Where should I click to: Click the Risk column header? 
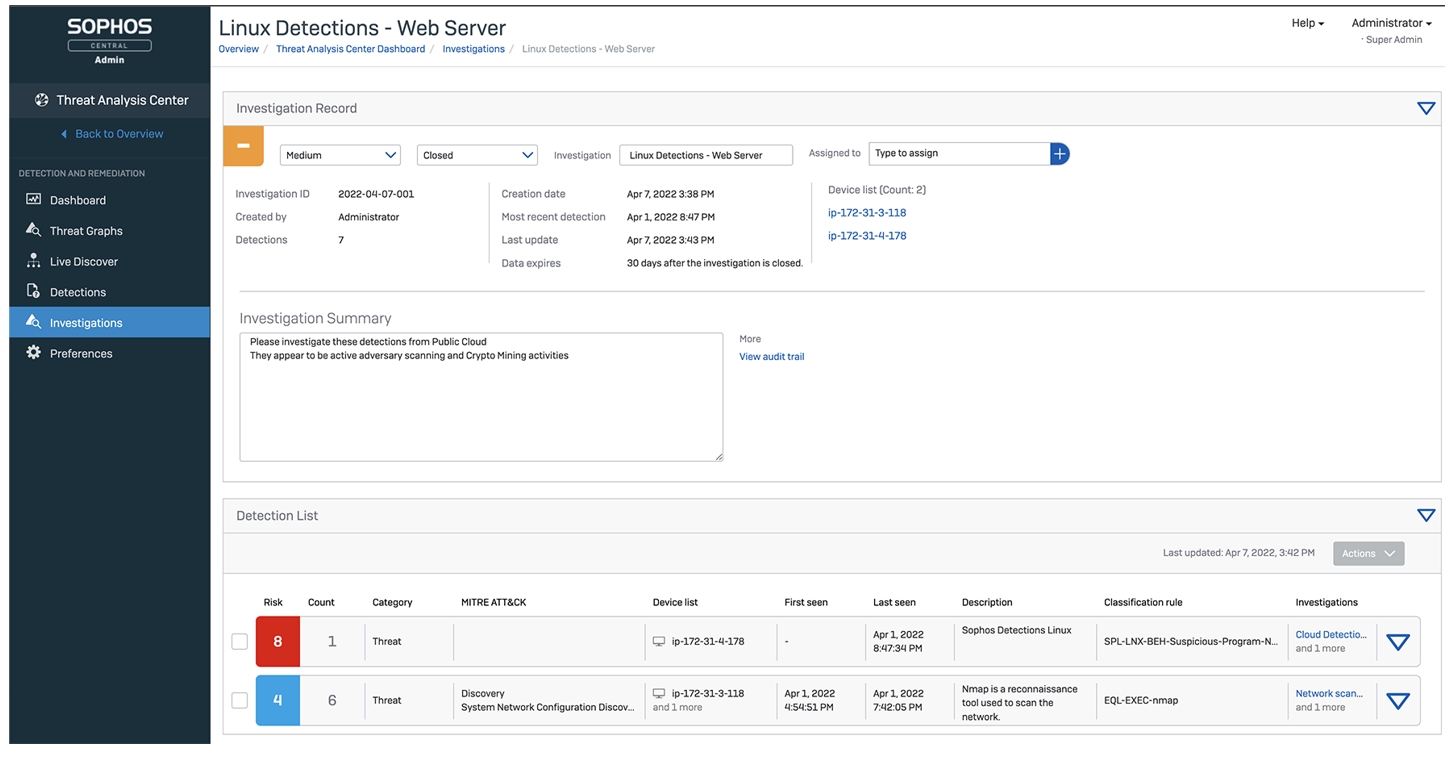click(x=273, y=603)
